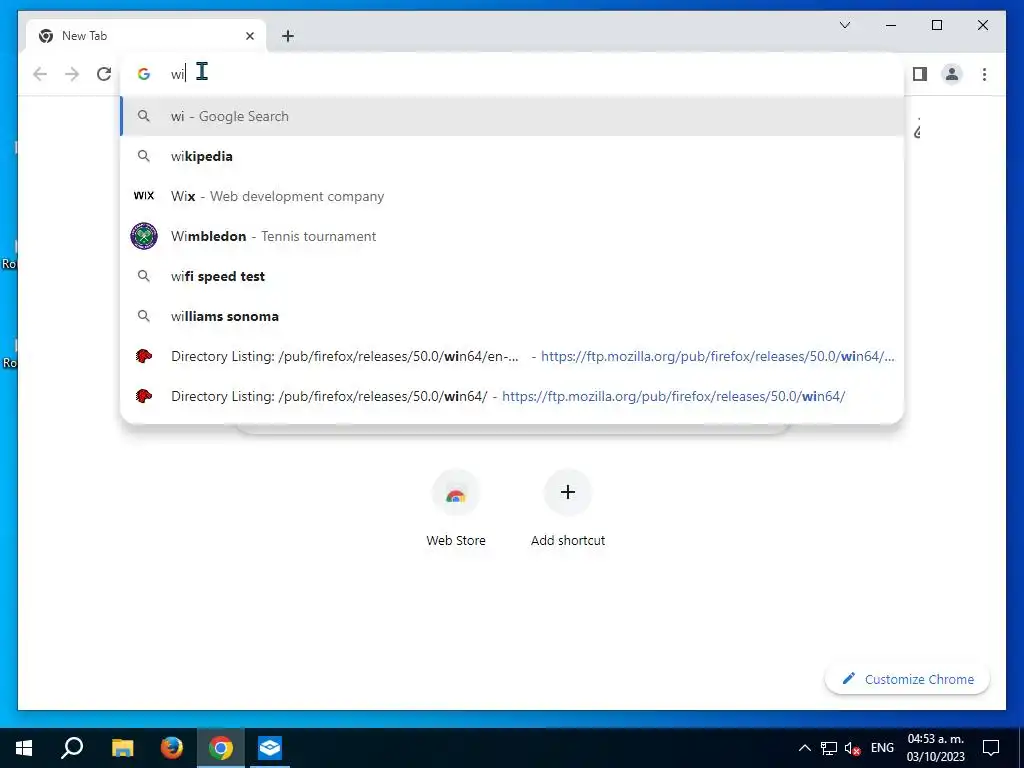The height and width of the screenshot is (768, 1024).
Task: Open Directory Listing win64/en-... history entry
Action: click(512, 356)
